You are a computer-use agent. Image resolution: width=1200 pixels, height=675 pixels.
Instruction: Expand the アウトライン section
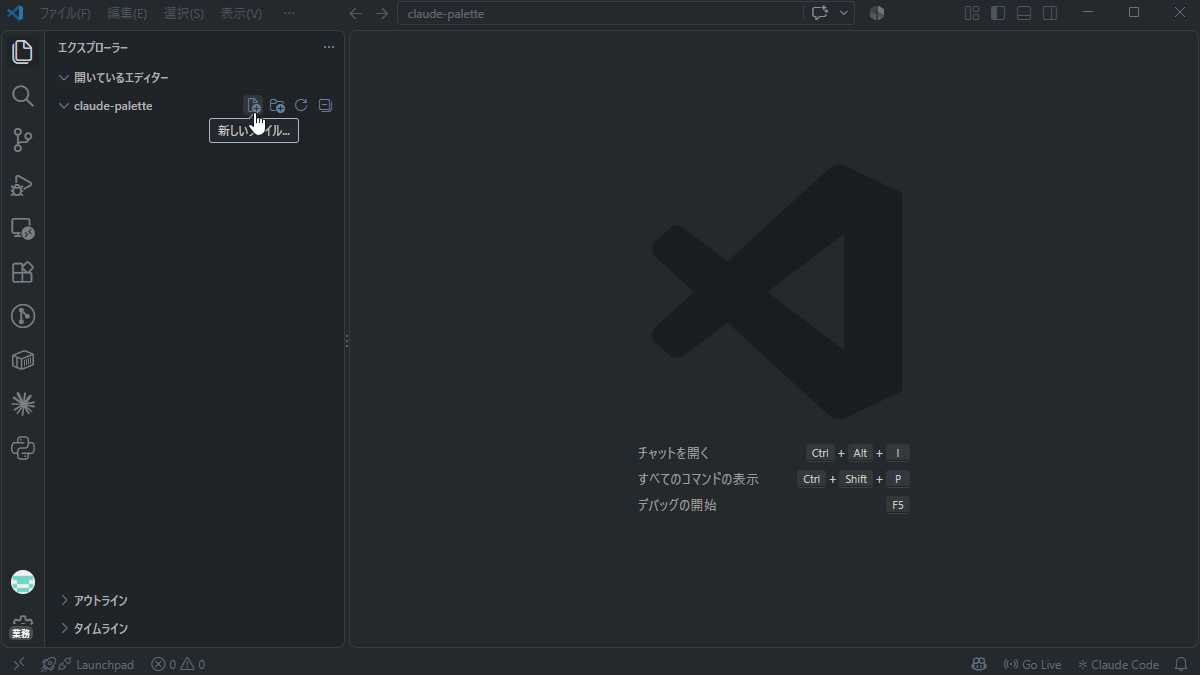196,600
